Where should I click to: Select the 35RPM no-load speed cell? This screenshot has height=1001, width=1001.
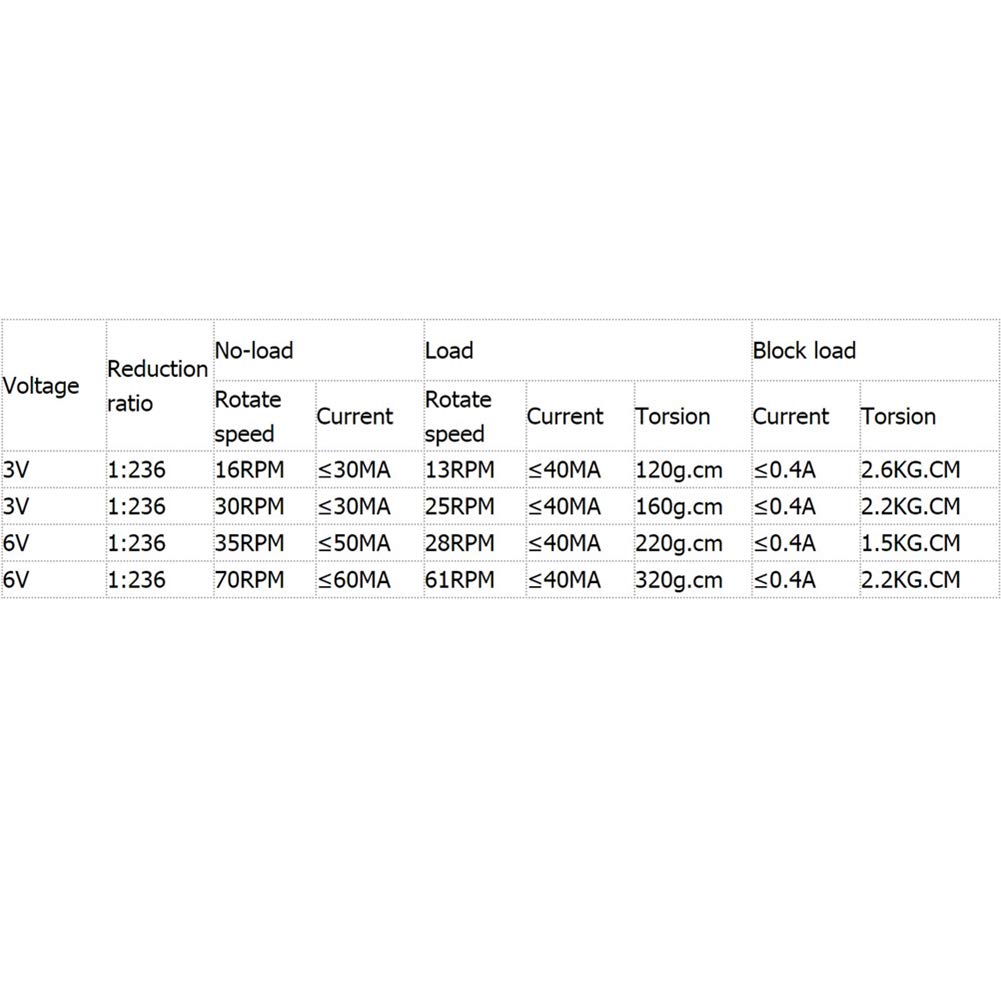[x=264, y=543]
